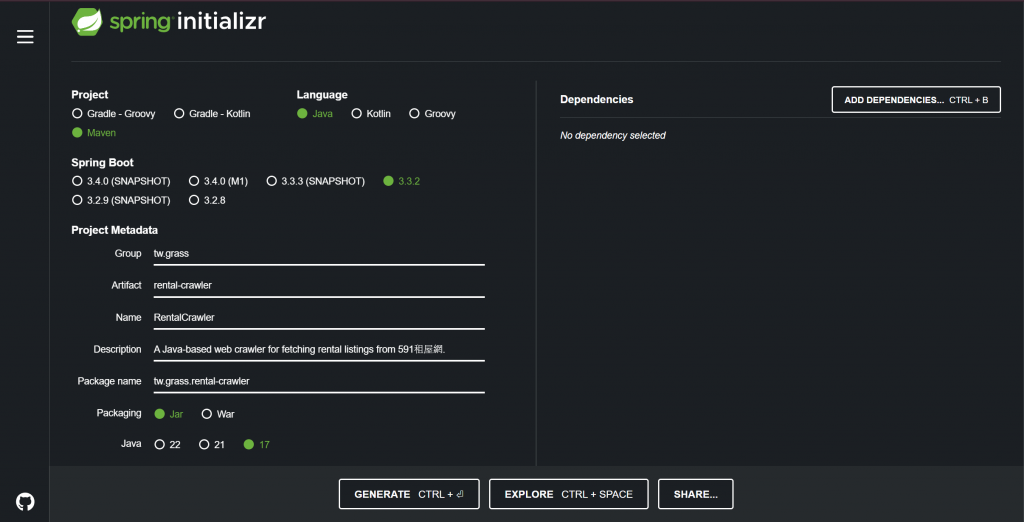Image resolution: width=1024 pixels, height=522 pixels.
Task: Click the Share button
Action: click(696, 494)
